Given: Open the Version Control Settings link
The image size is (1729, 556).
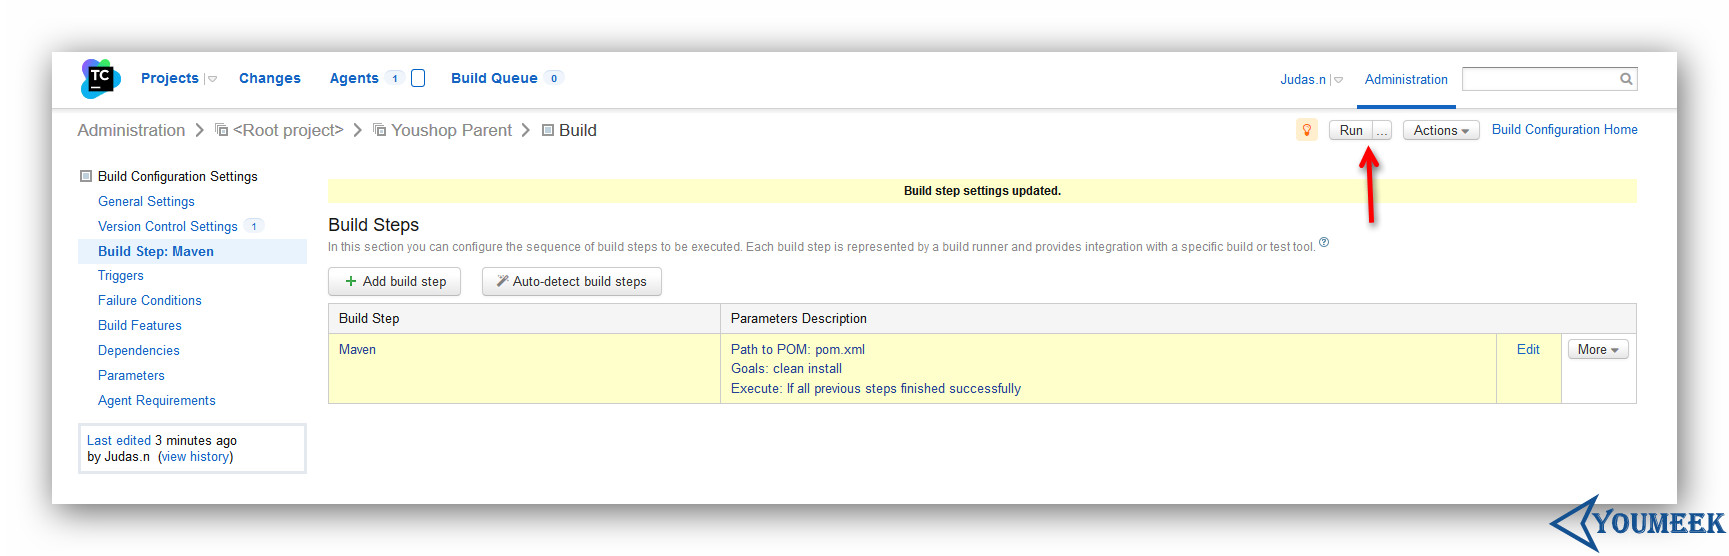Looking at the screenshot, I should (168, 226).
